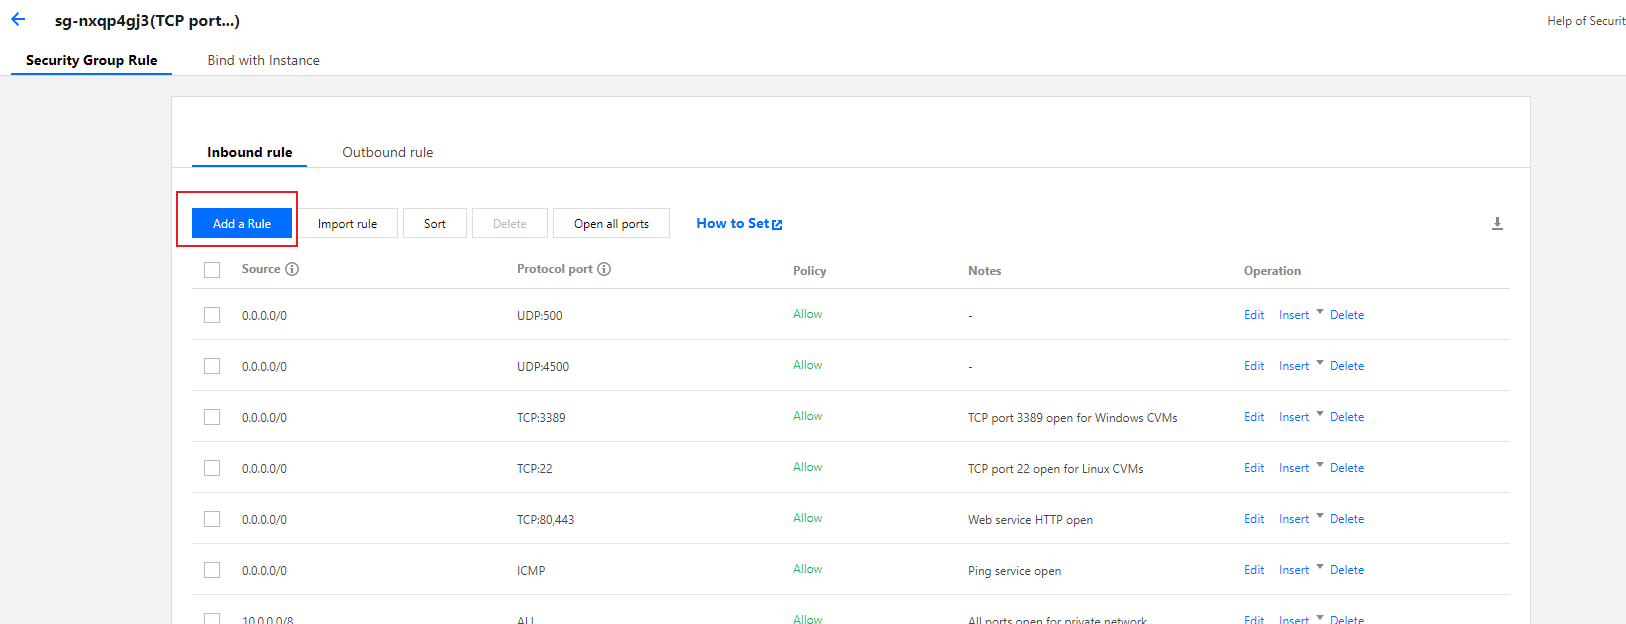Open Help of Security link

pos(1586,21)
